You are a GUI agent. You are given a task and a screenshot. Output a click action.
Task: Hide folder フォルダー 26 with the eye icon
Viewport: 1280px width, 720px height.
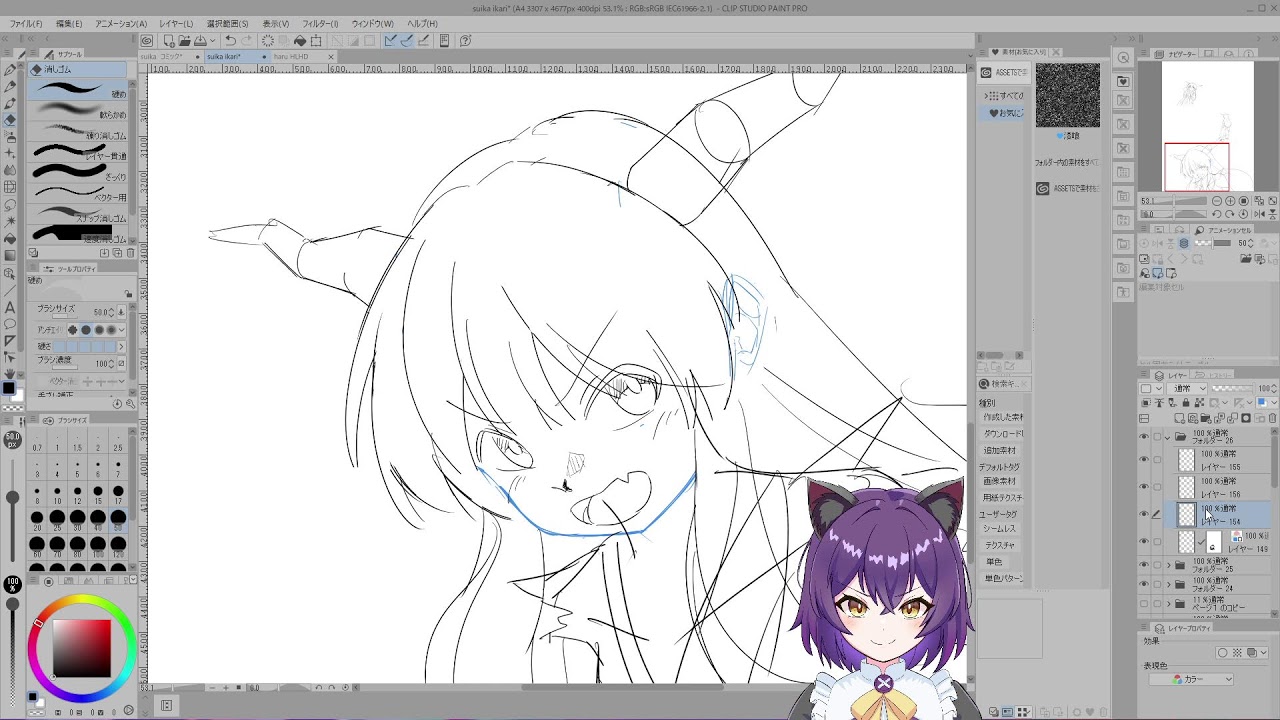[1144, 437]
